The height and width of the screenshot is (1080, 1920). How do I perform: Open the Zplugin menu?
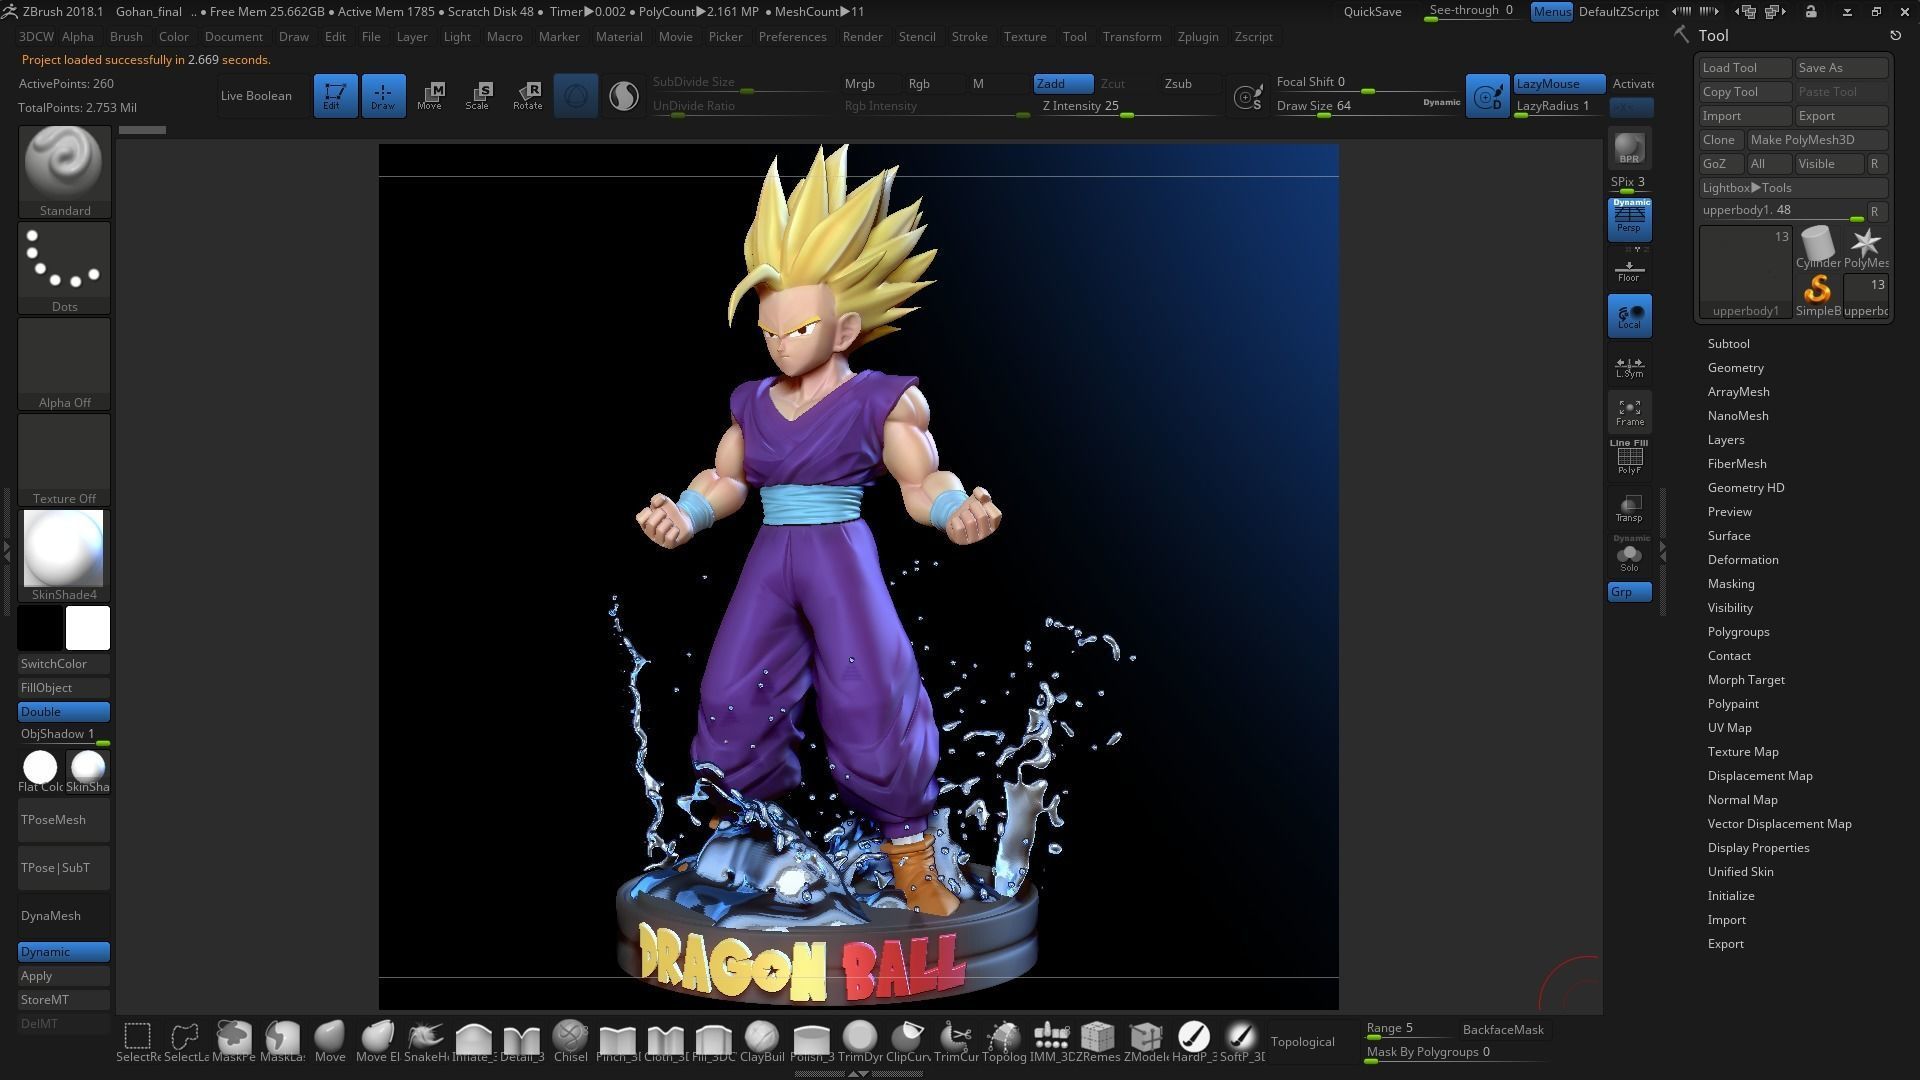pyautogui.click(x=1197, y=37)
